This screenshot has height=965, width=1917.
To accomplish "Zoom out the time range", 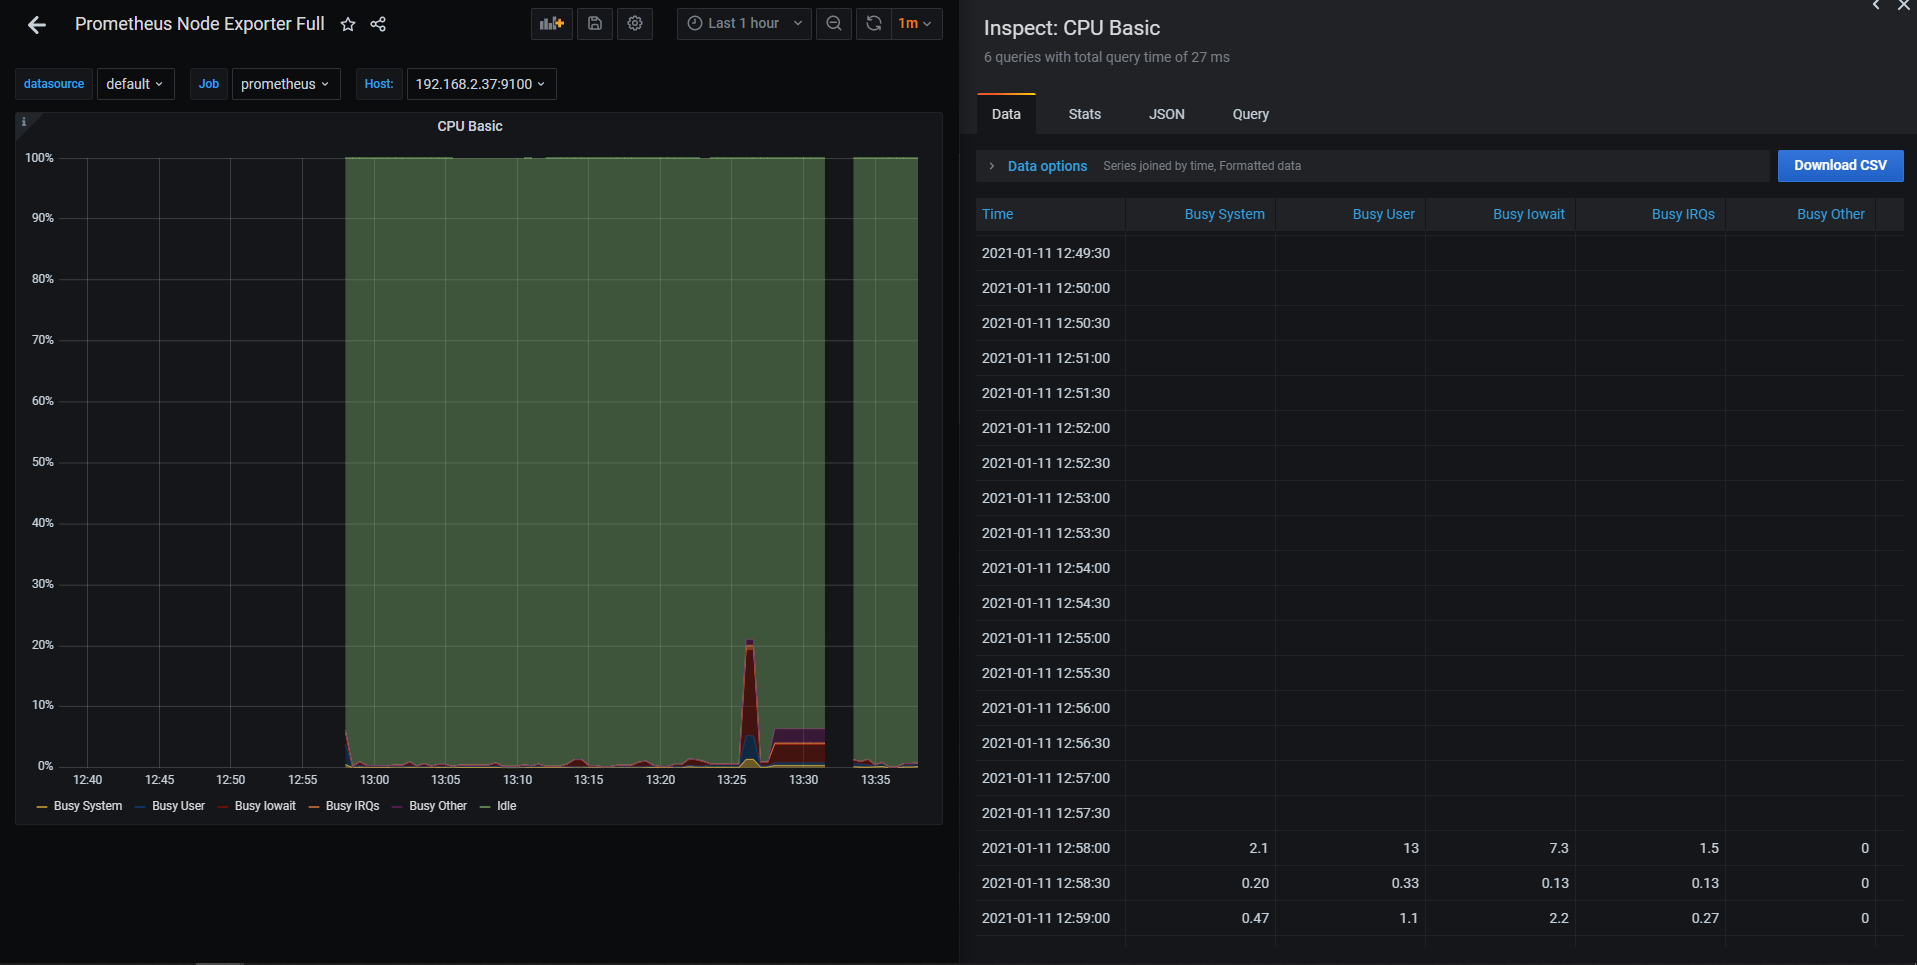I will click(x=834, y=23).
